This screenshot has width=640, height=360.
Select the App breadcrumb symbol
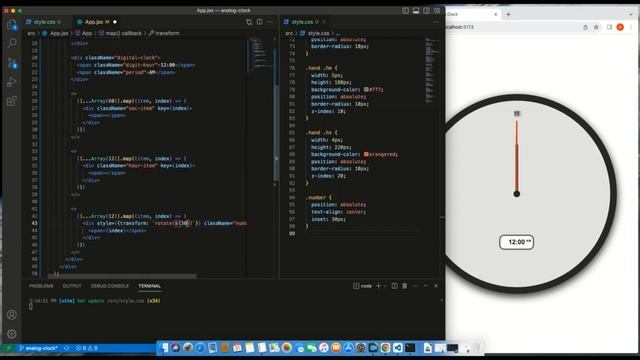tap(84, 33)
